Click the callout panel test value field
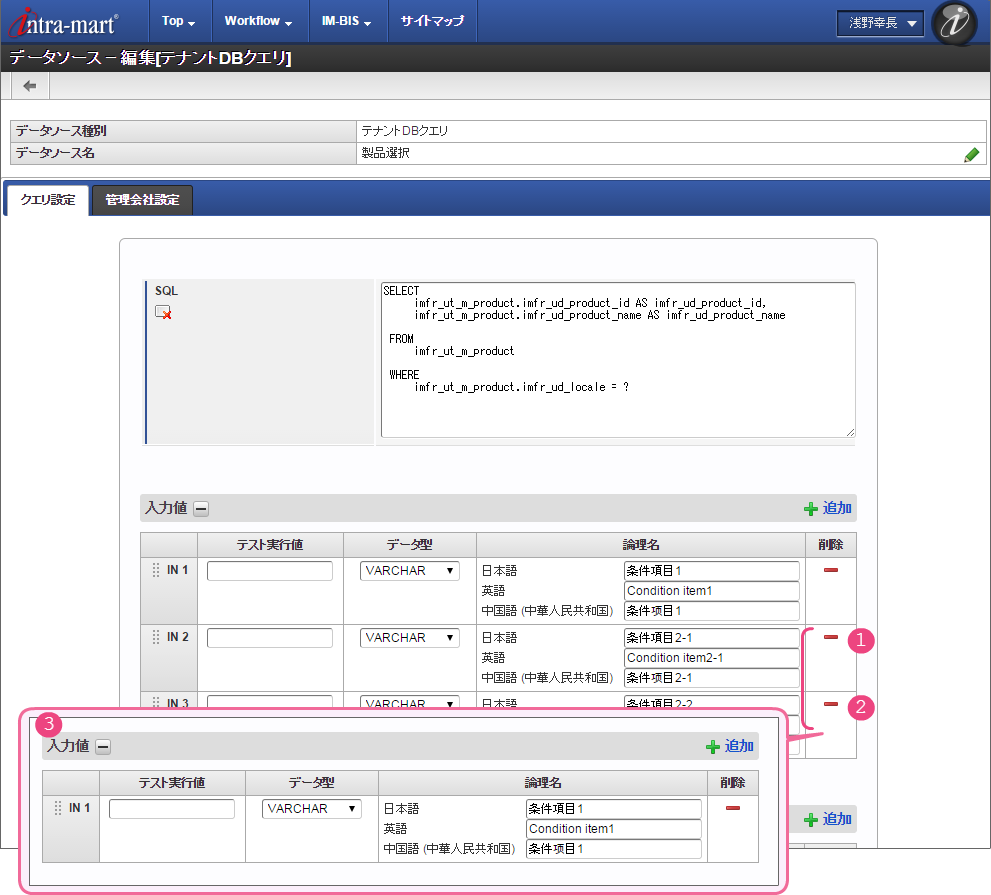 (x=172, y=809)
